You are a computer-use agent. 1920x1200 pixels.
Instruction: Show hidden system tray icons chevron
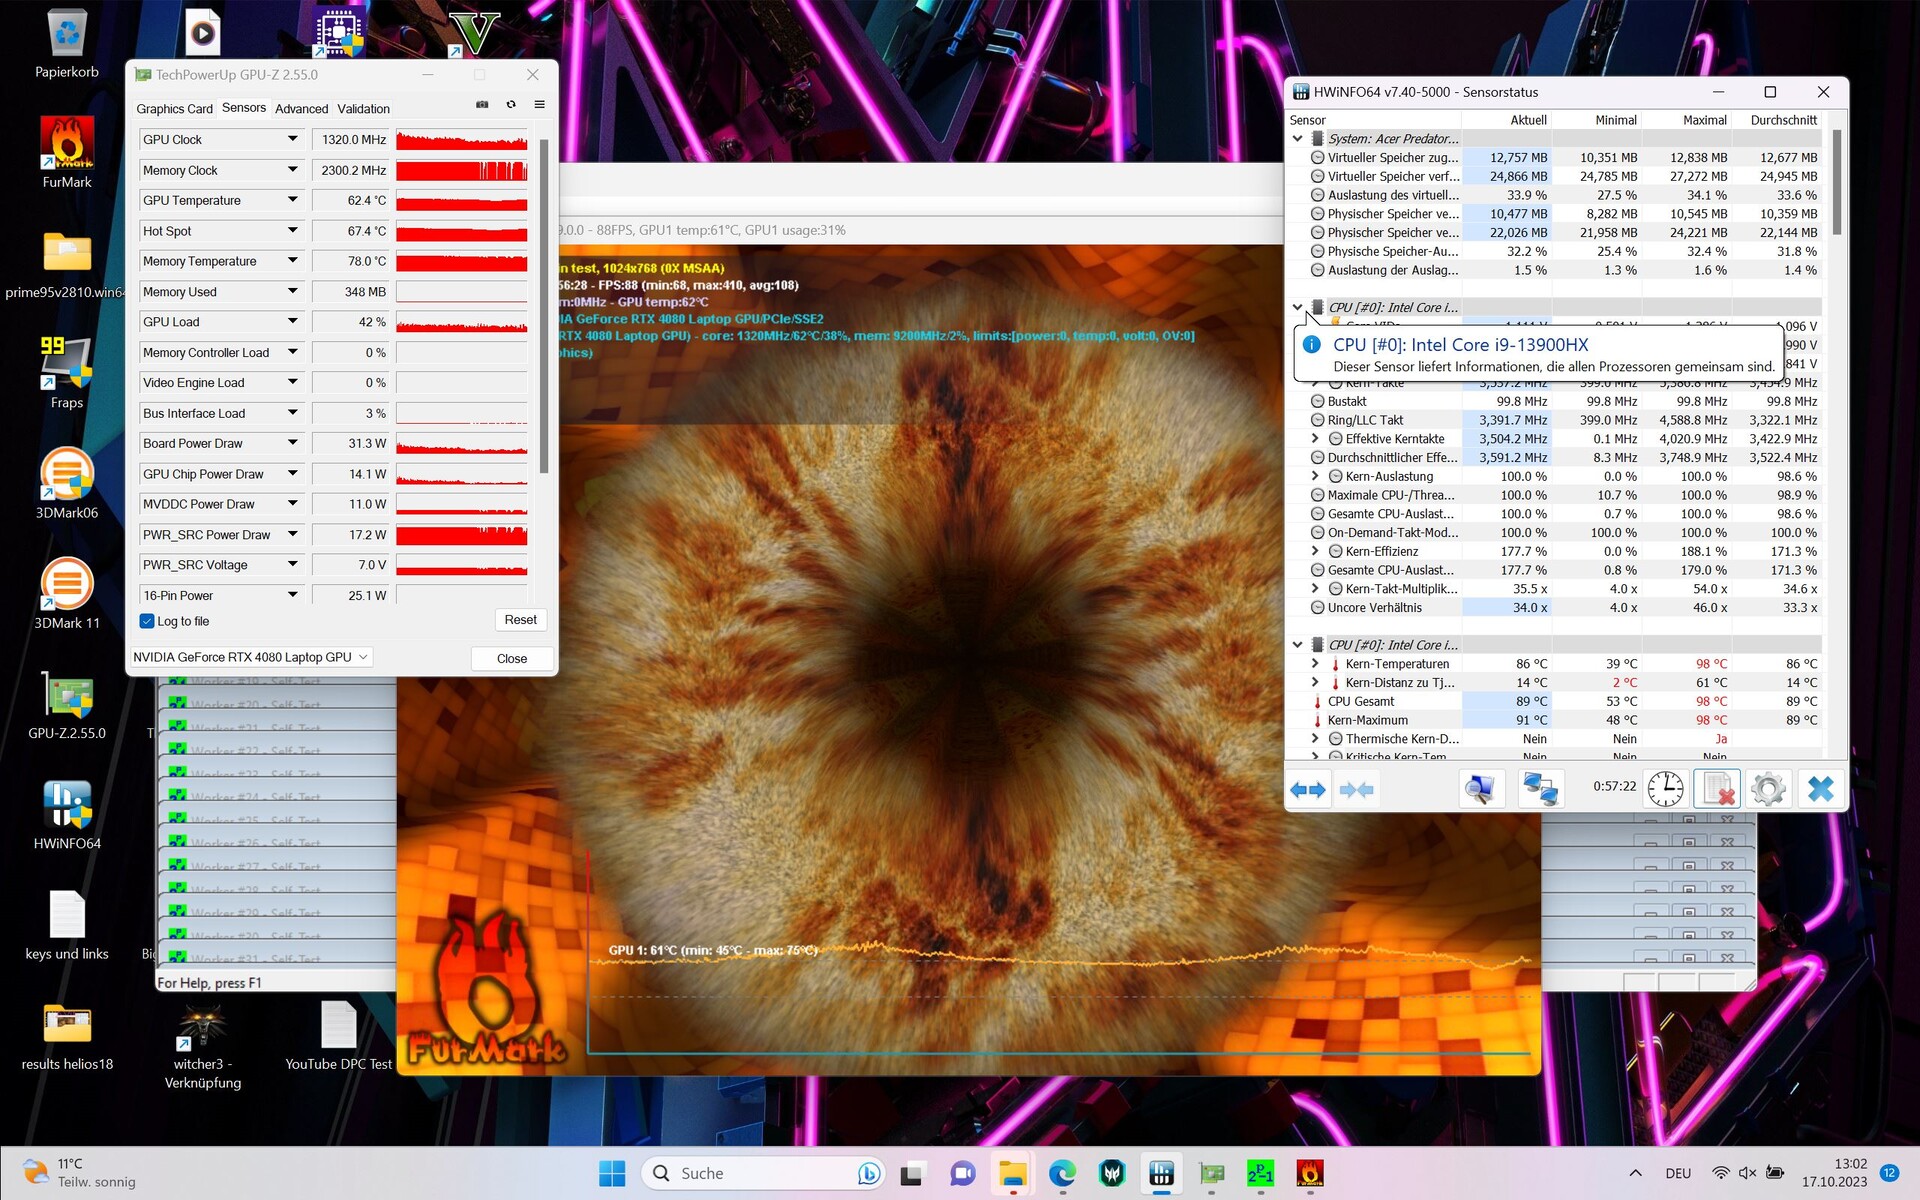pos(1635,1173)
